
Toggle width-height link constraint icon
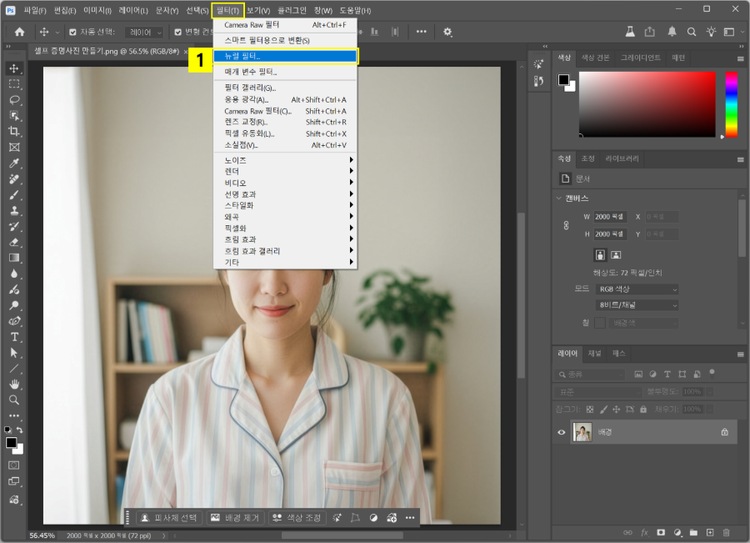tap(566, 225)
